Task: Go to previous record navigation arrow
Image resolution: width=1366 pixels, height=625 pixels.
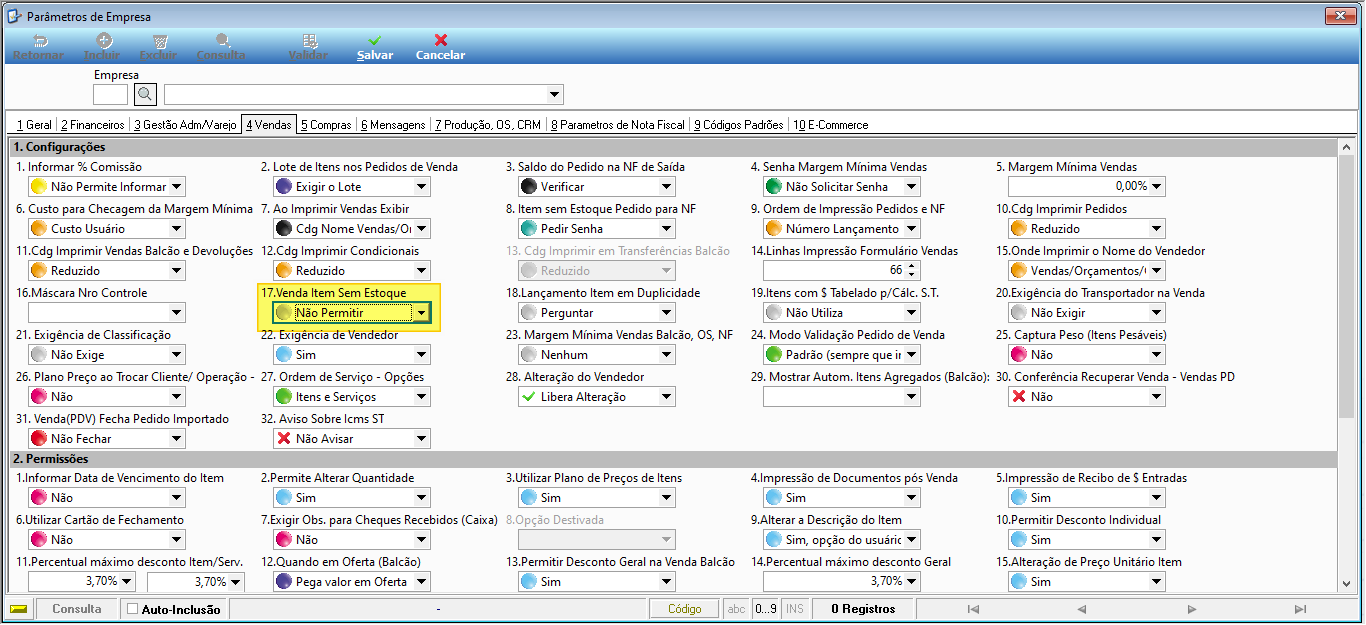Action: [x=1082, y=609]
